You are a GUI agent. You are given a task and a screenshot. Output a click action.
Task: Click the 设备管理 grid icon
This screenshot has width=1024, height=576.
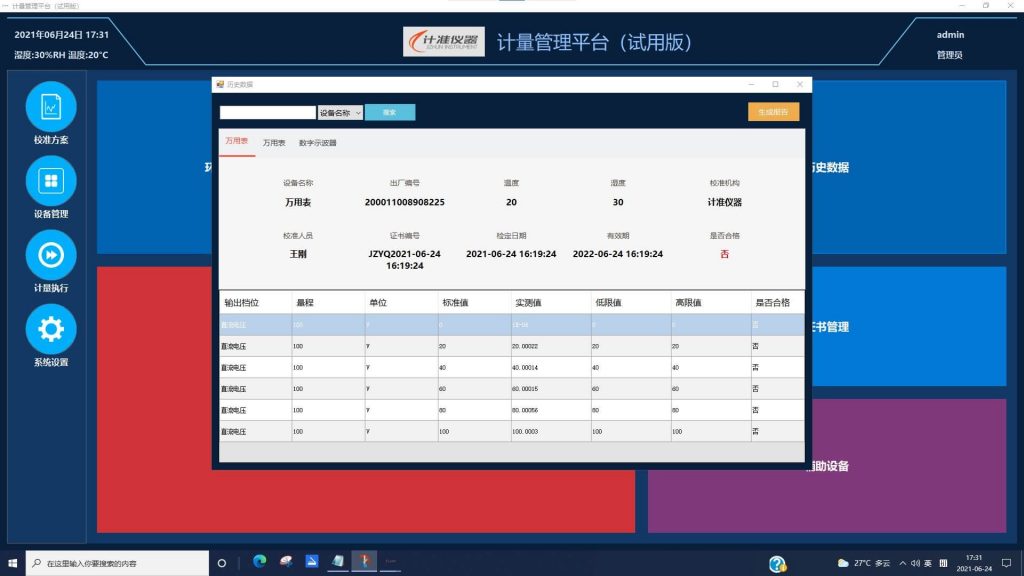pyautogui.click(x=51, y=181)
